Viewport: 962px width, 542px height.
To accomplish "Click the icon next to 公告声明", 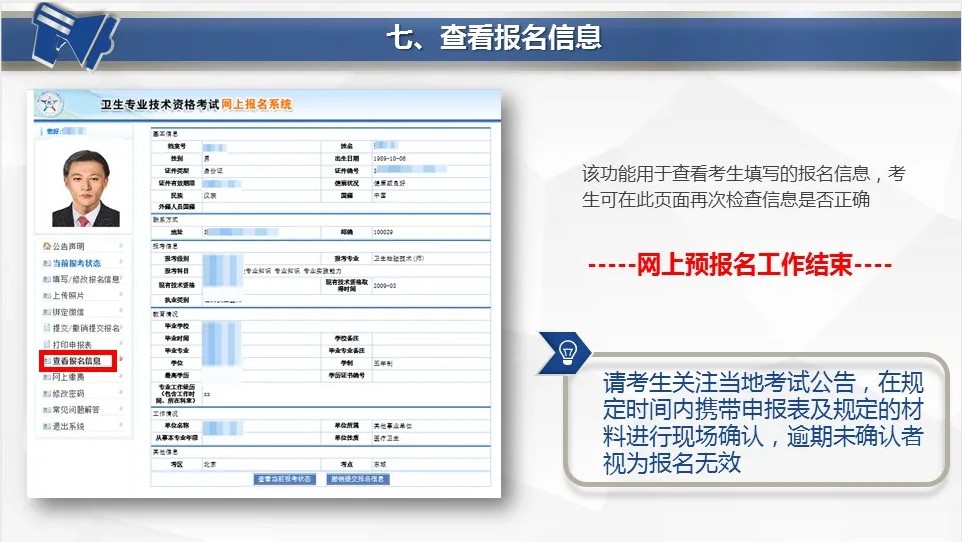I will pos(45,246).
